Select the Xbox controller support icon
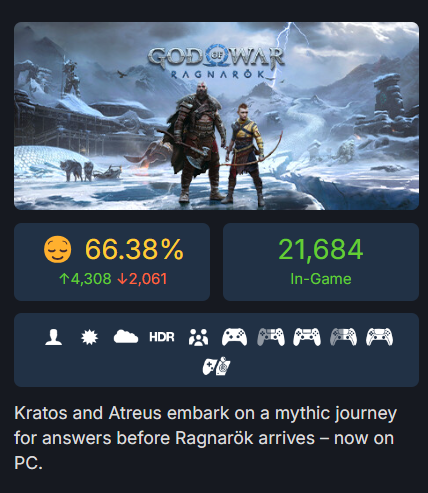Viewport: 428px width, 493px height. pos(234,337)
